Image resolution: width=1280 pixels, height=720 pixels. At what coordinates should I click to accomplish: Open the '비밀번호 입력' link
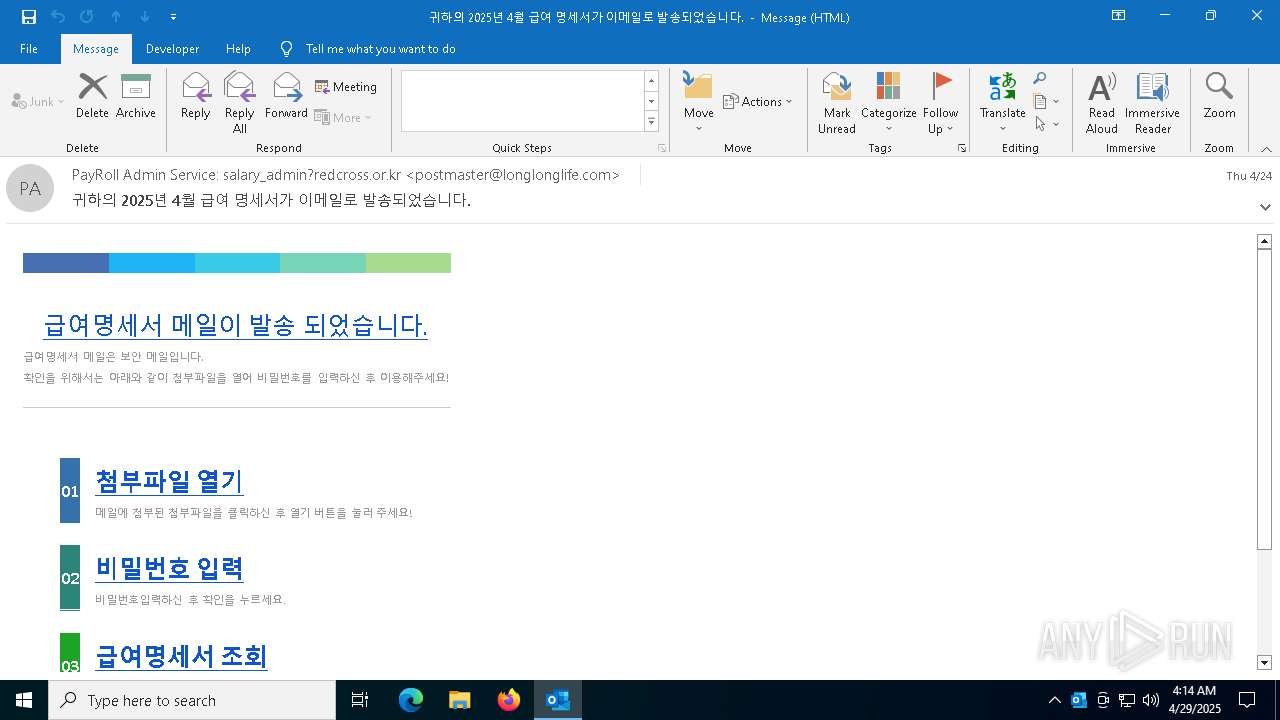tap(169, 568)
